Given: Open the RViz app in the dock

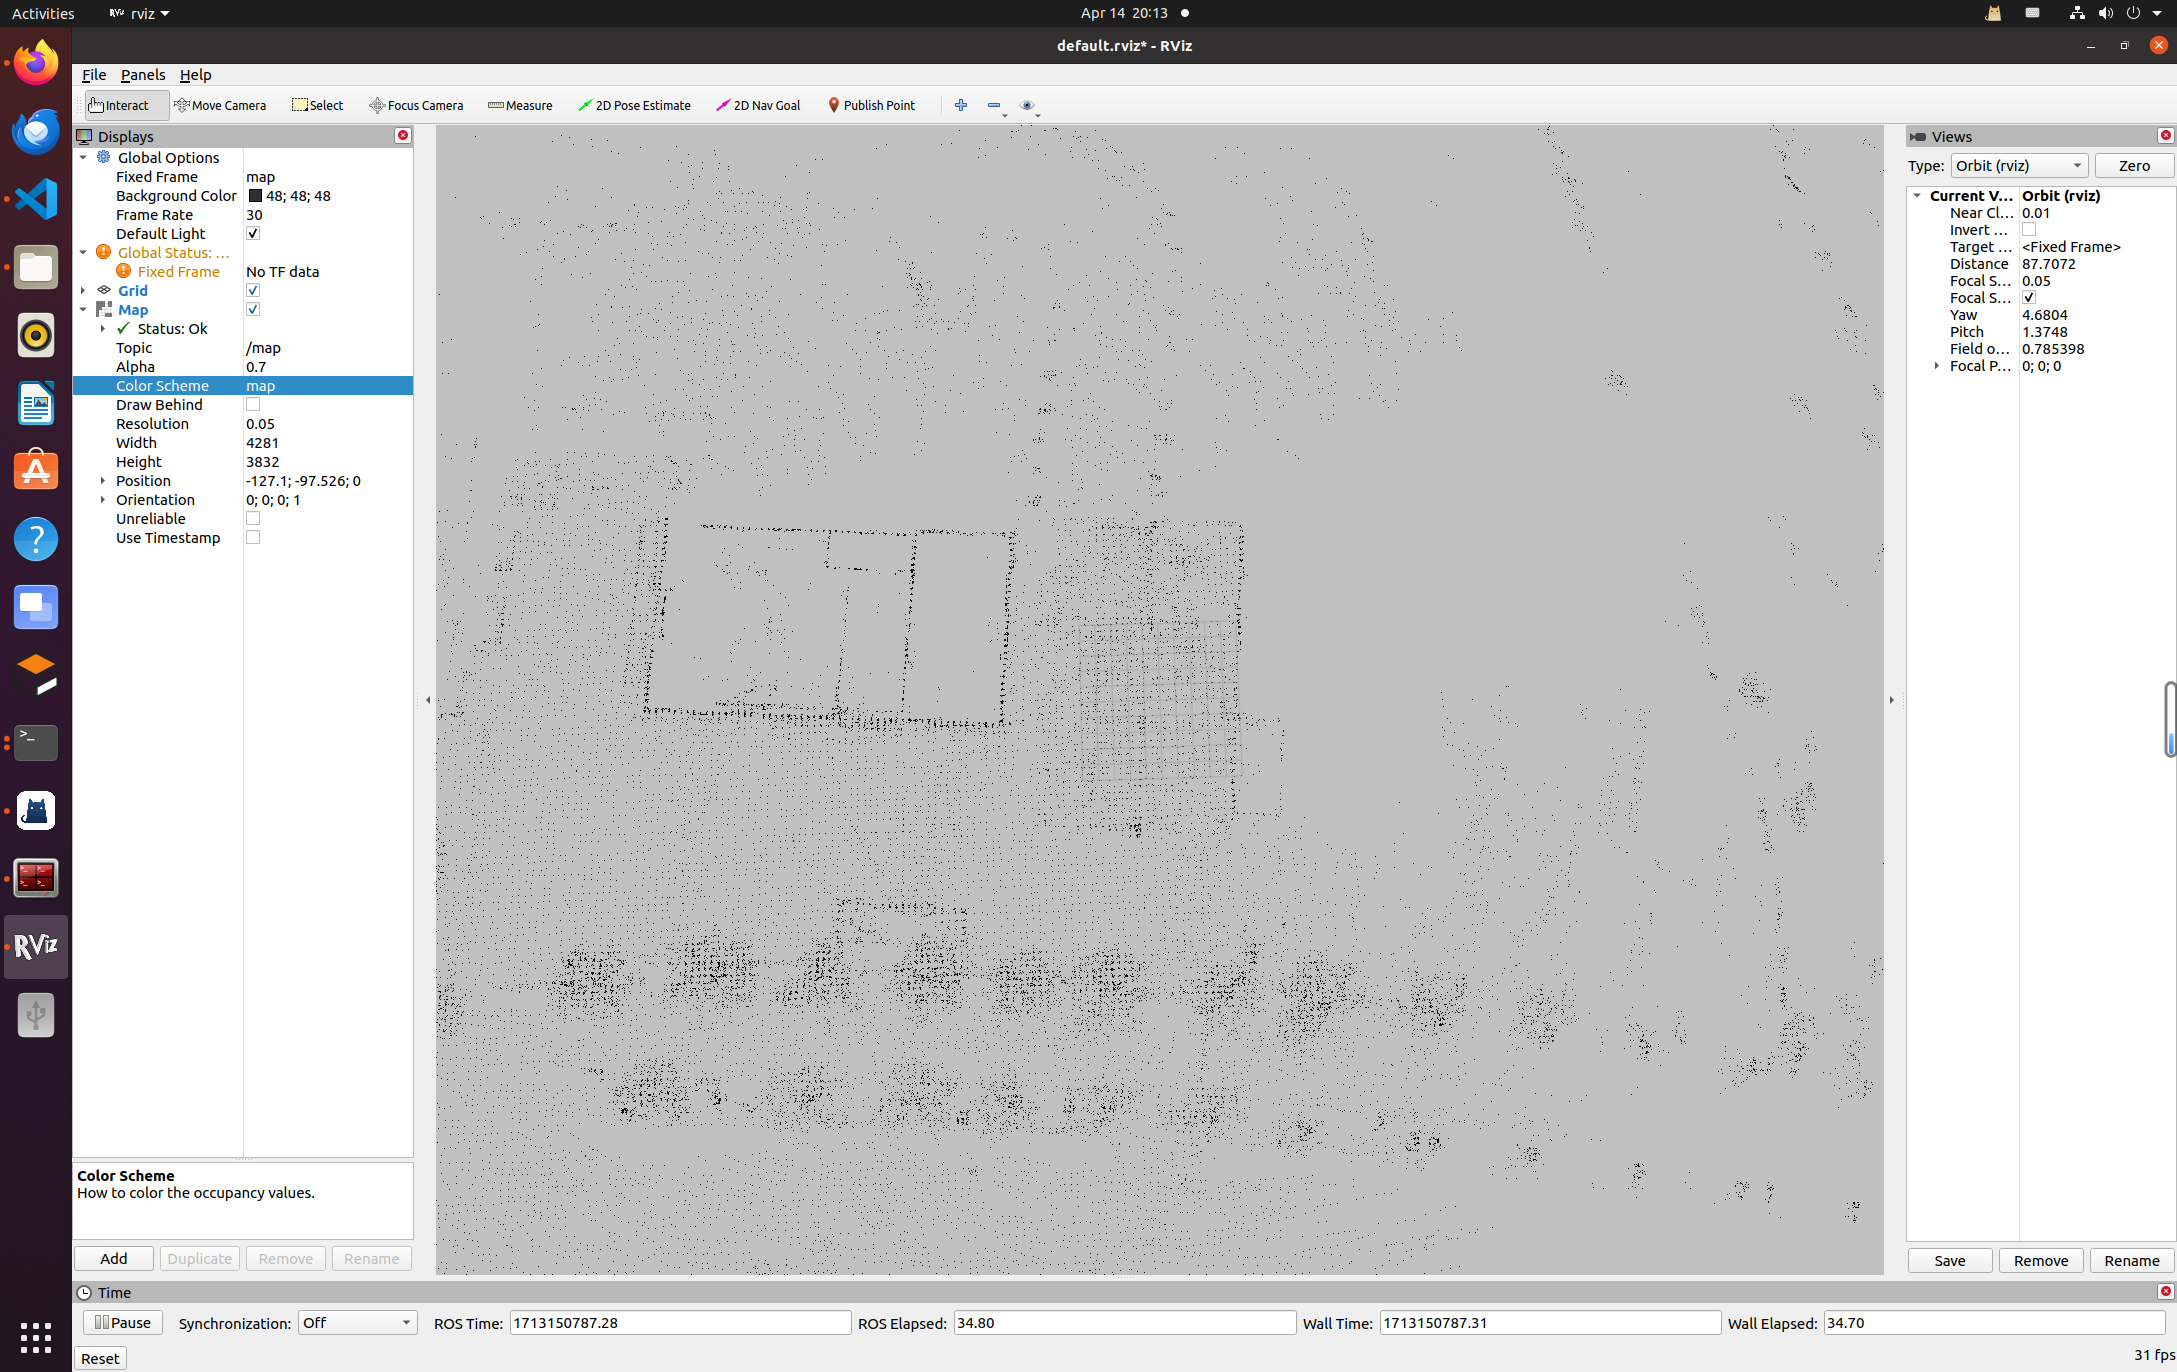Looking at the screenshot, I should tap(36, 946).
